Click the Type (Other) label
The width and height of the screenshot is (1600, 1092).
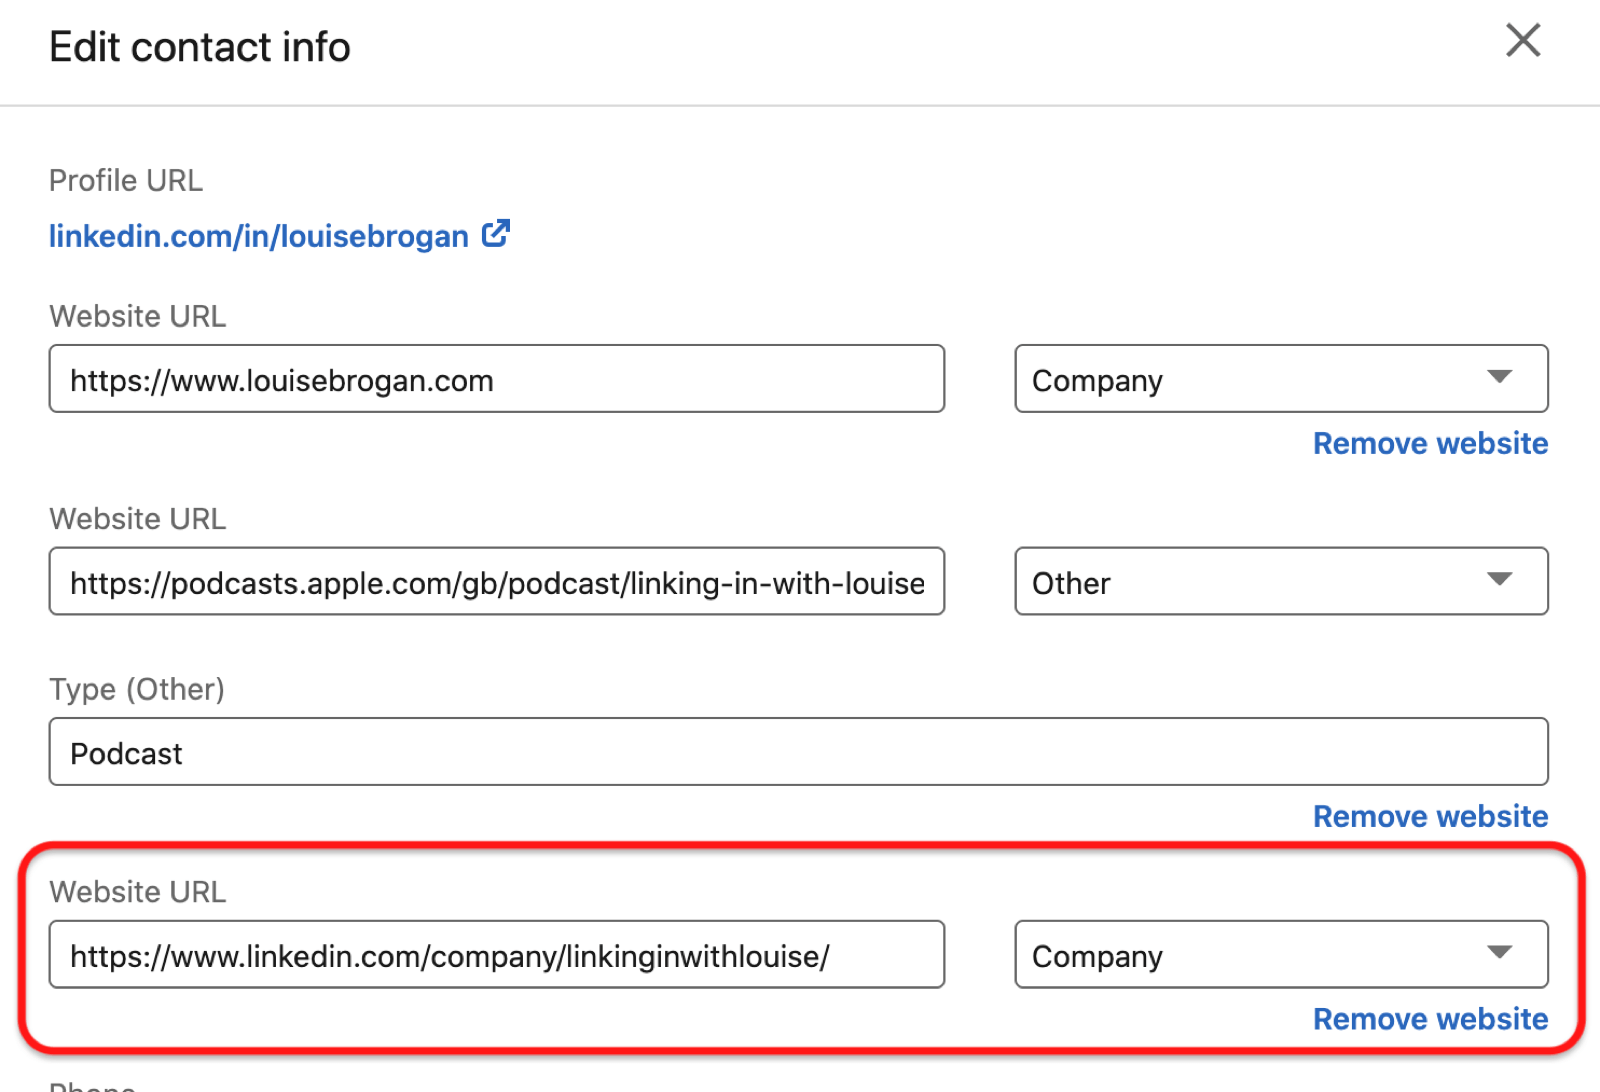click(x=136, y=689)
